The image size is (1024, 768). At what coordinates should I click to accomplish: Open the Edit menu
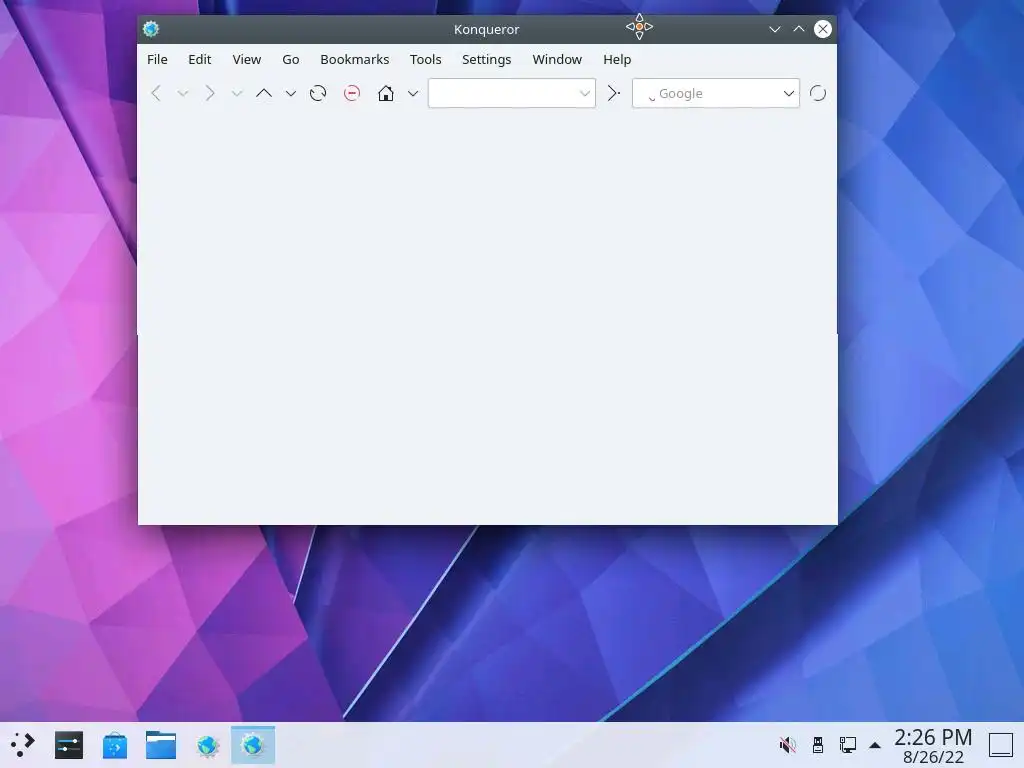(x=200, y=59)
